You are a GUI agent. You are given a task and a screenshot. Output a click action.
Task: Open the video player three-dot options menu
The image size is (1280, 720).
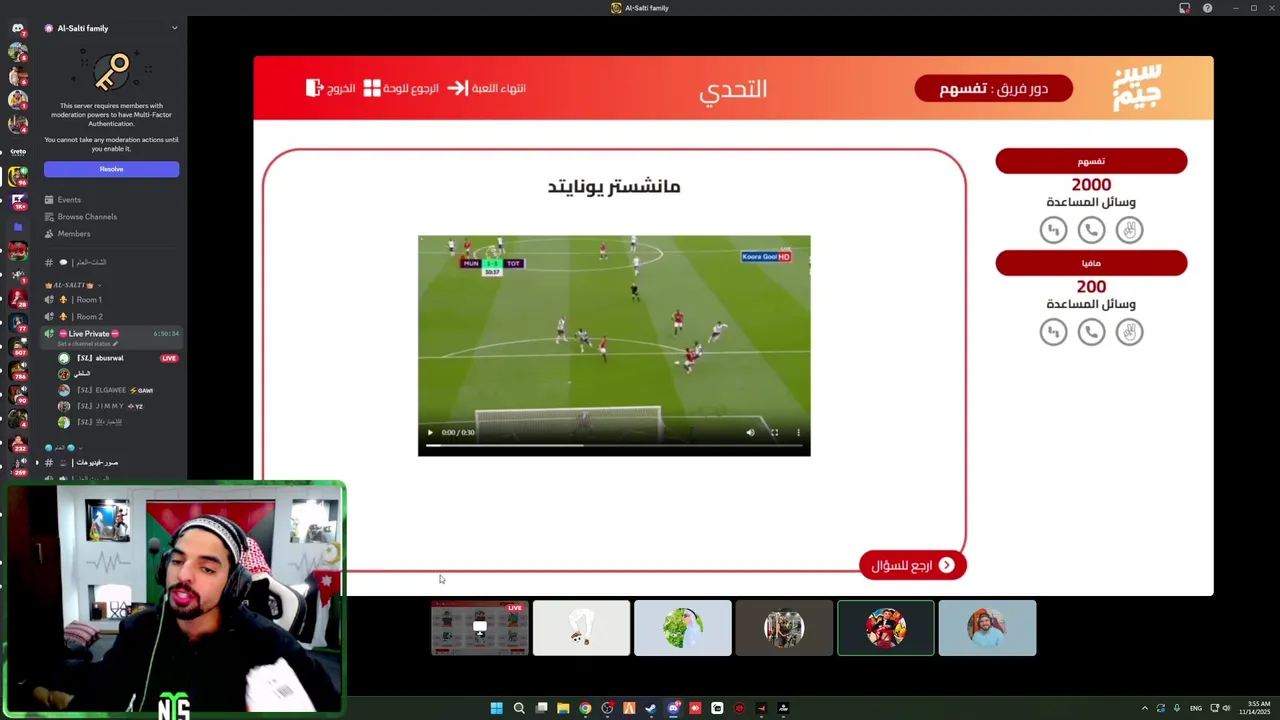click(x=798, y=432)
